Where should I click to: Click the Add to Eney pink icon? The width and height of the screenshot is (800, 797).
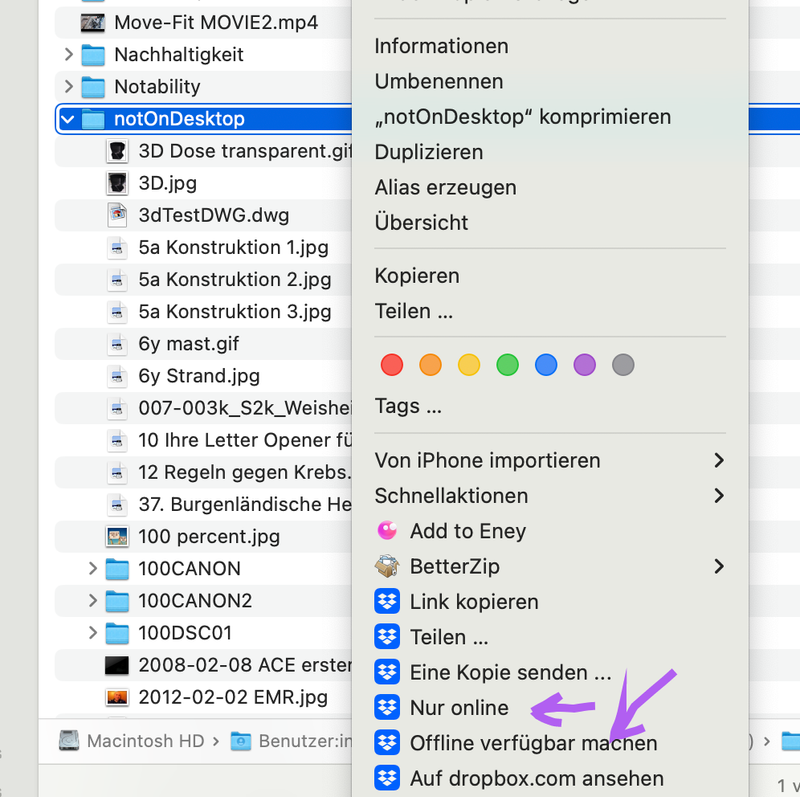click(387, 531)
